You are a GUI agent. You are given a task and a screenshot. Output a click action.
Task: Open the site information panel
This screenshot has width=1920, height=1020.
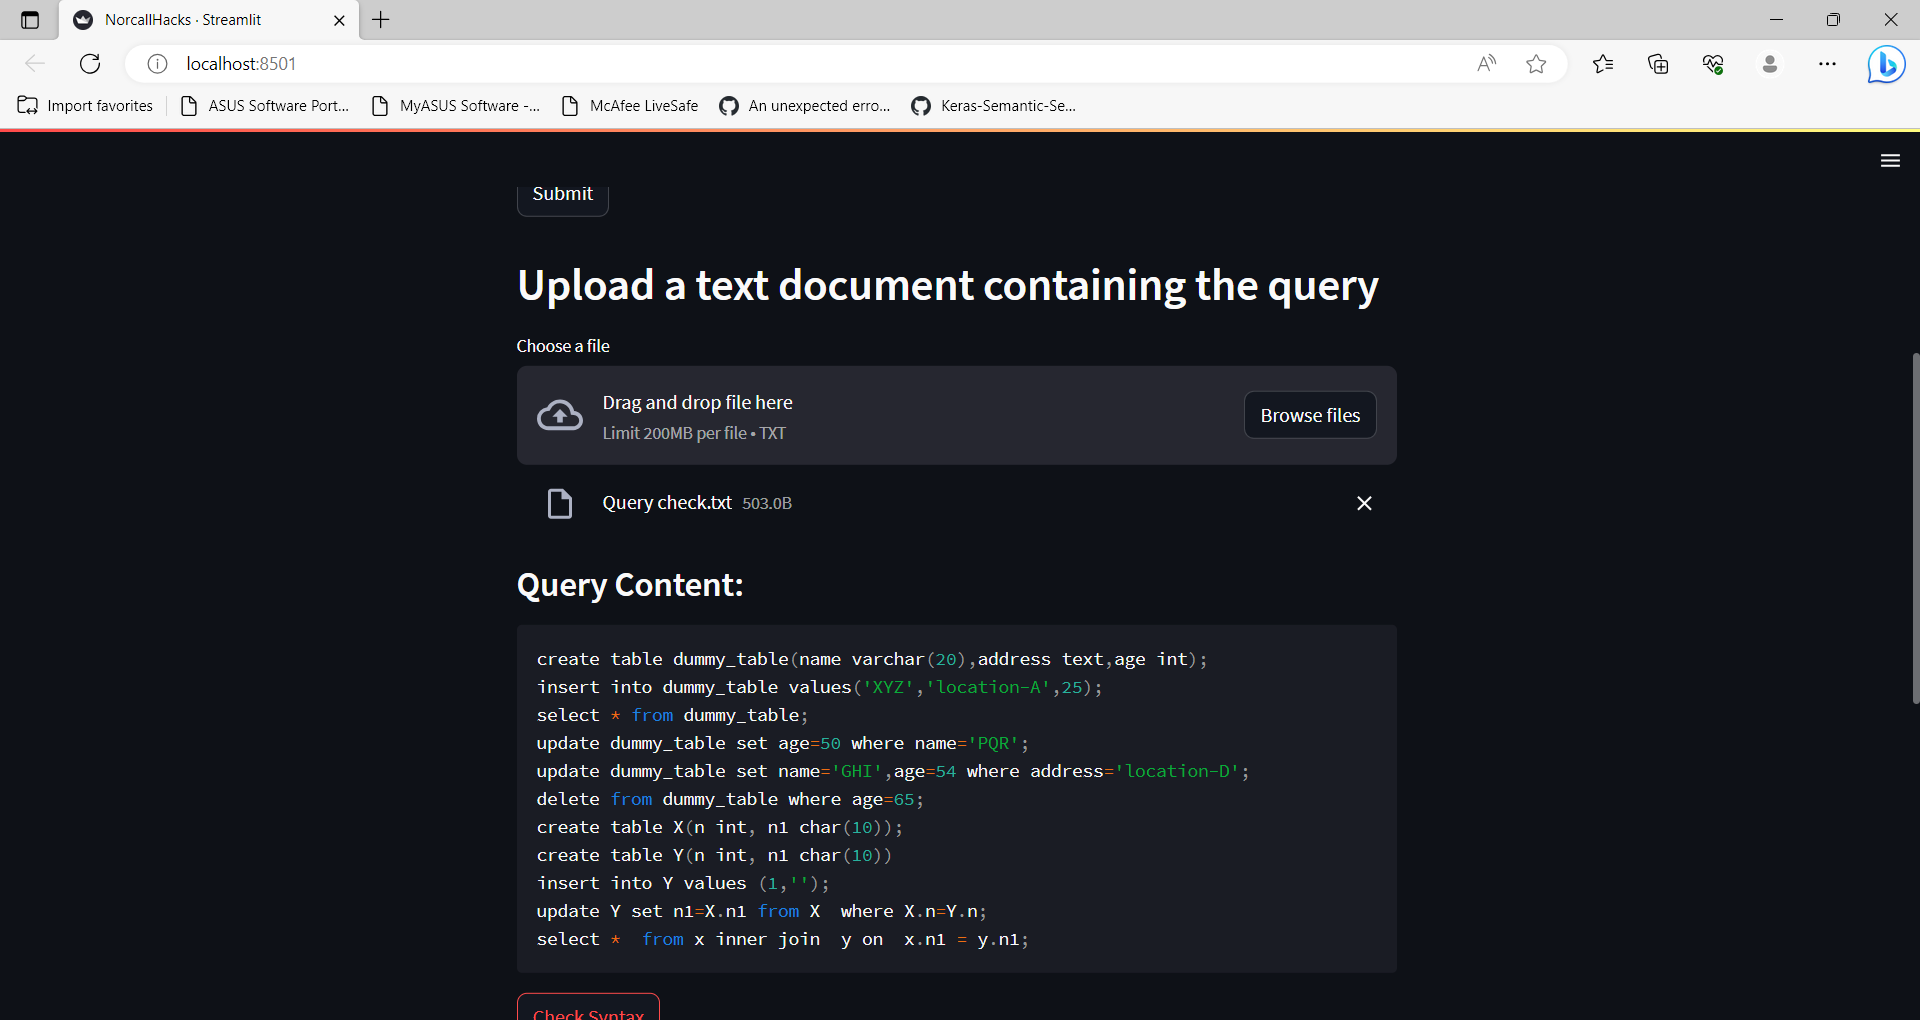(x=156, y=63)
